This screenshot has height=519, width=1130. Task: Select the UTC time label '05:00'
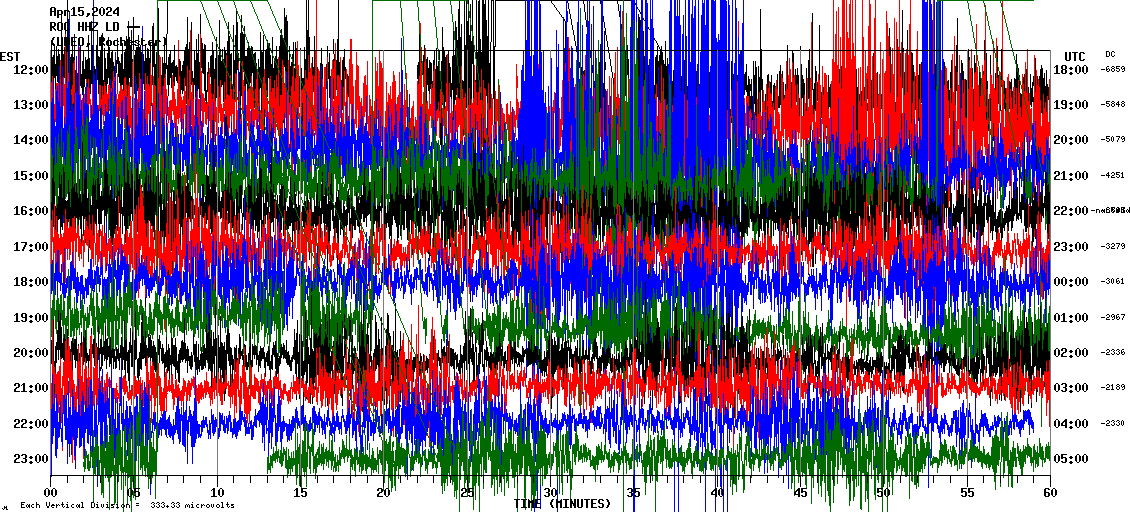1071,459
